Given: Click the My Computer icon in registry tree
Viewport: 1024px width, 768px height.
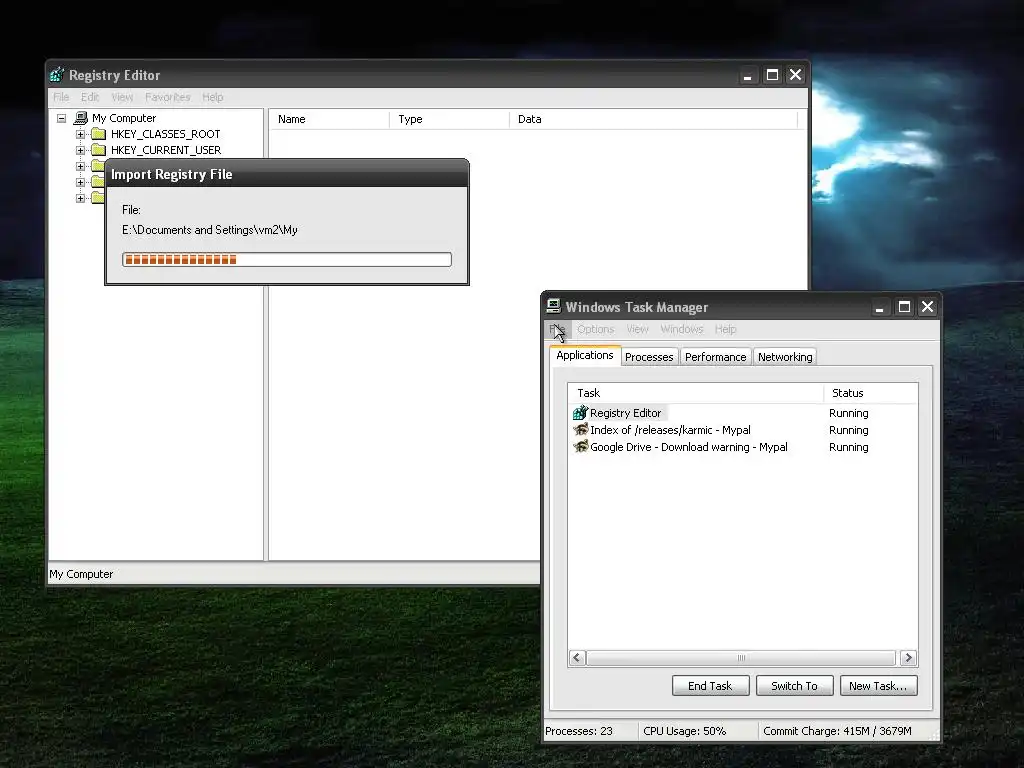Looking at the screenshot, I should [81, 118].
